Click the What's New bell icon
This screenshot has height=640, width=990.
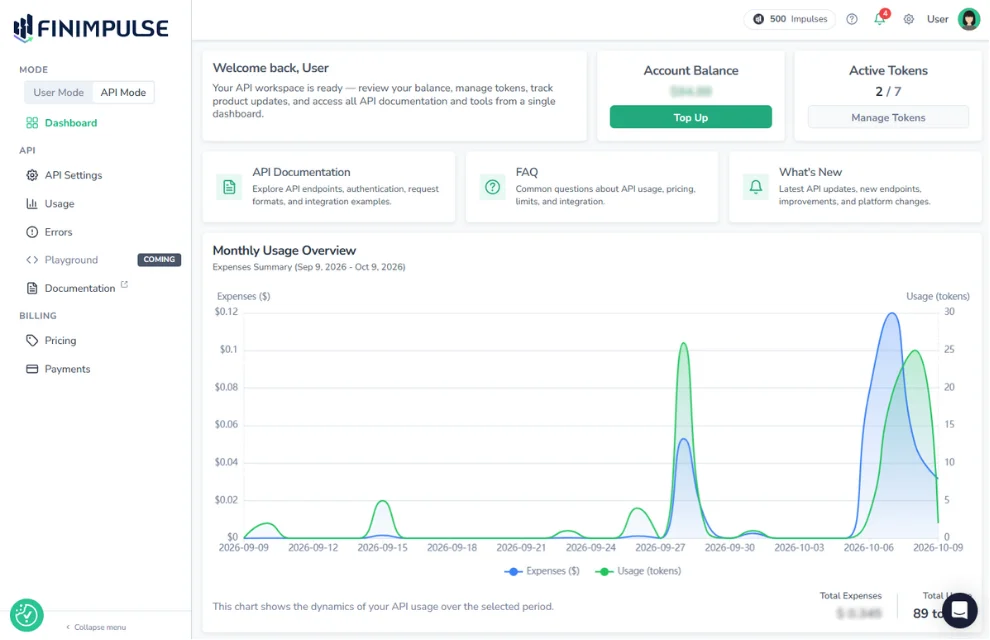pos(756,187)
